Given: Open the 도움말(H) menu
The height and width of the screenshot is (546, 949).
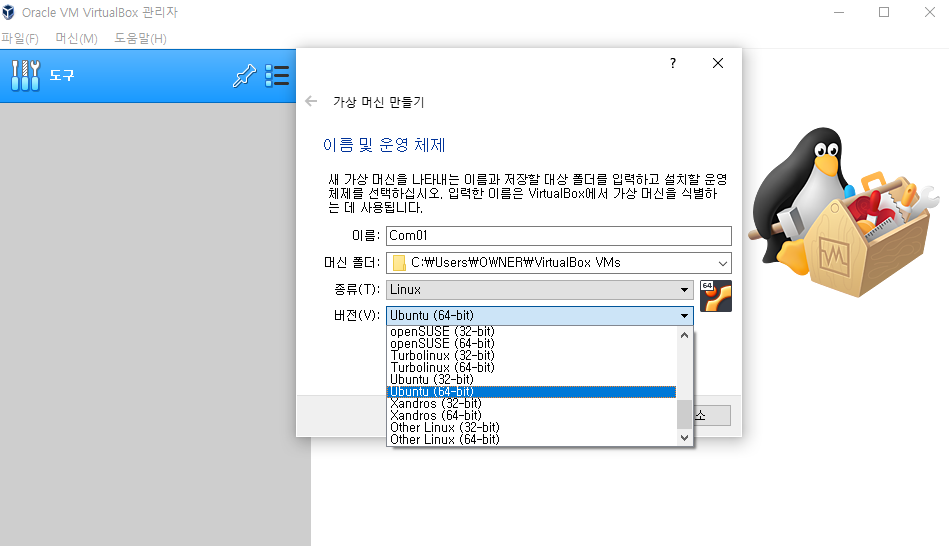Looking at the screenshot, I should click(140, 39).
